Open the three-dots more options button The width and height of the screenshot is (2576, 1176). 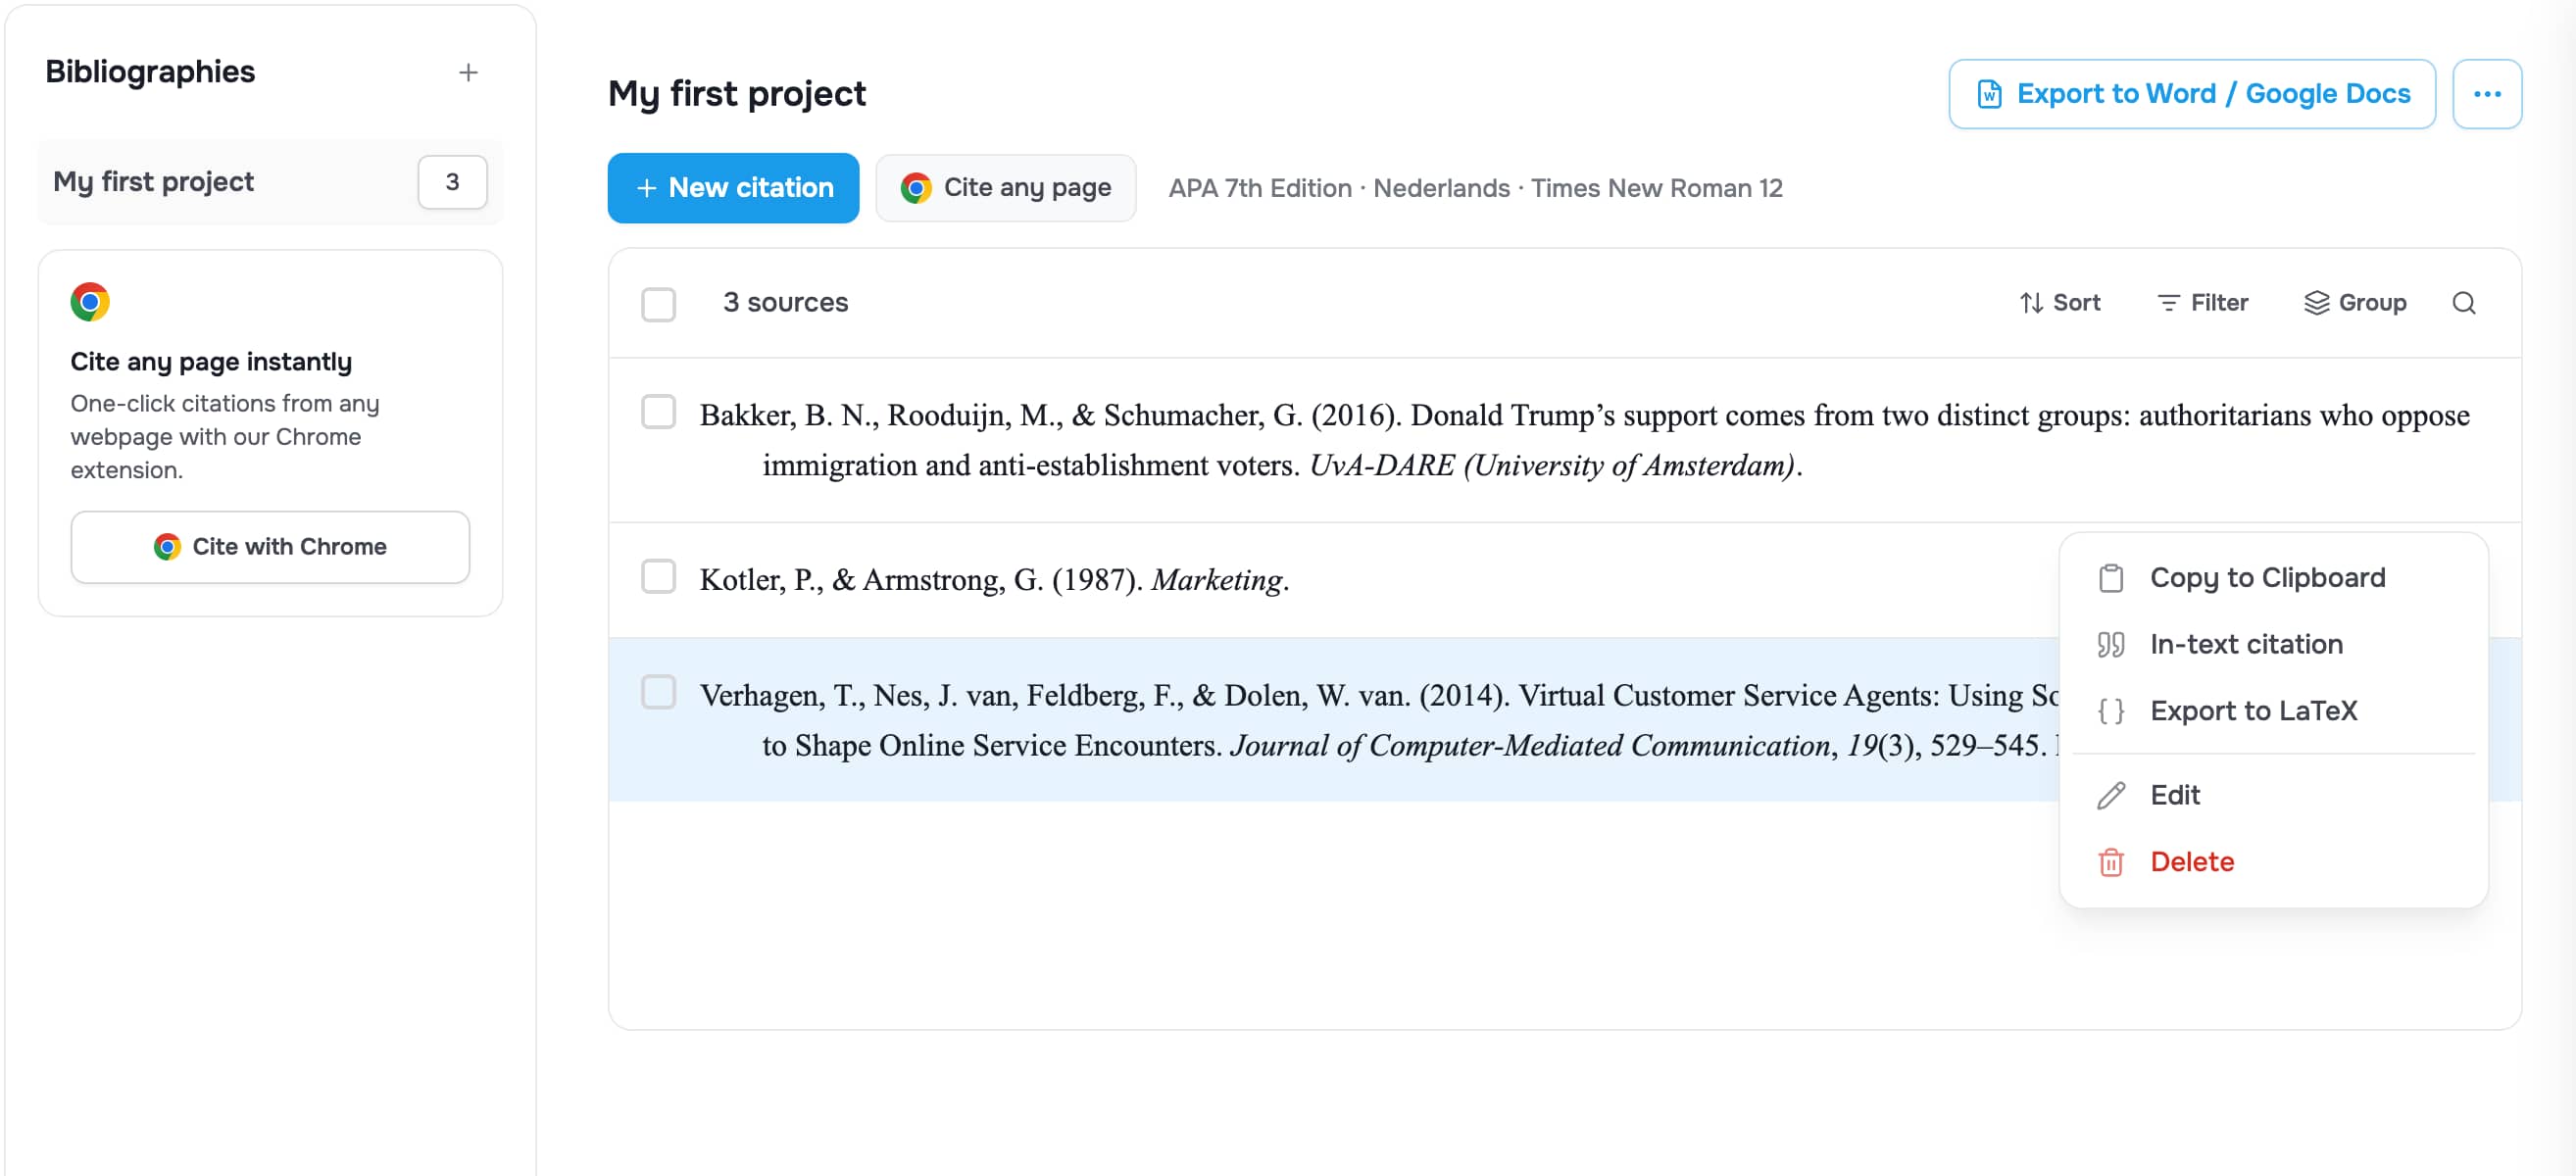2486,94
